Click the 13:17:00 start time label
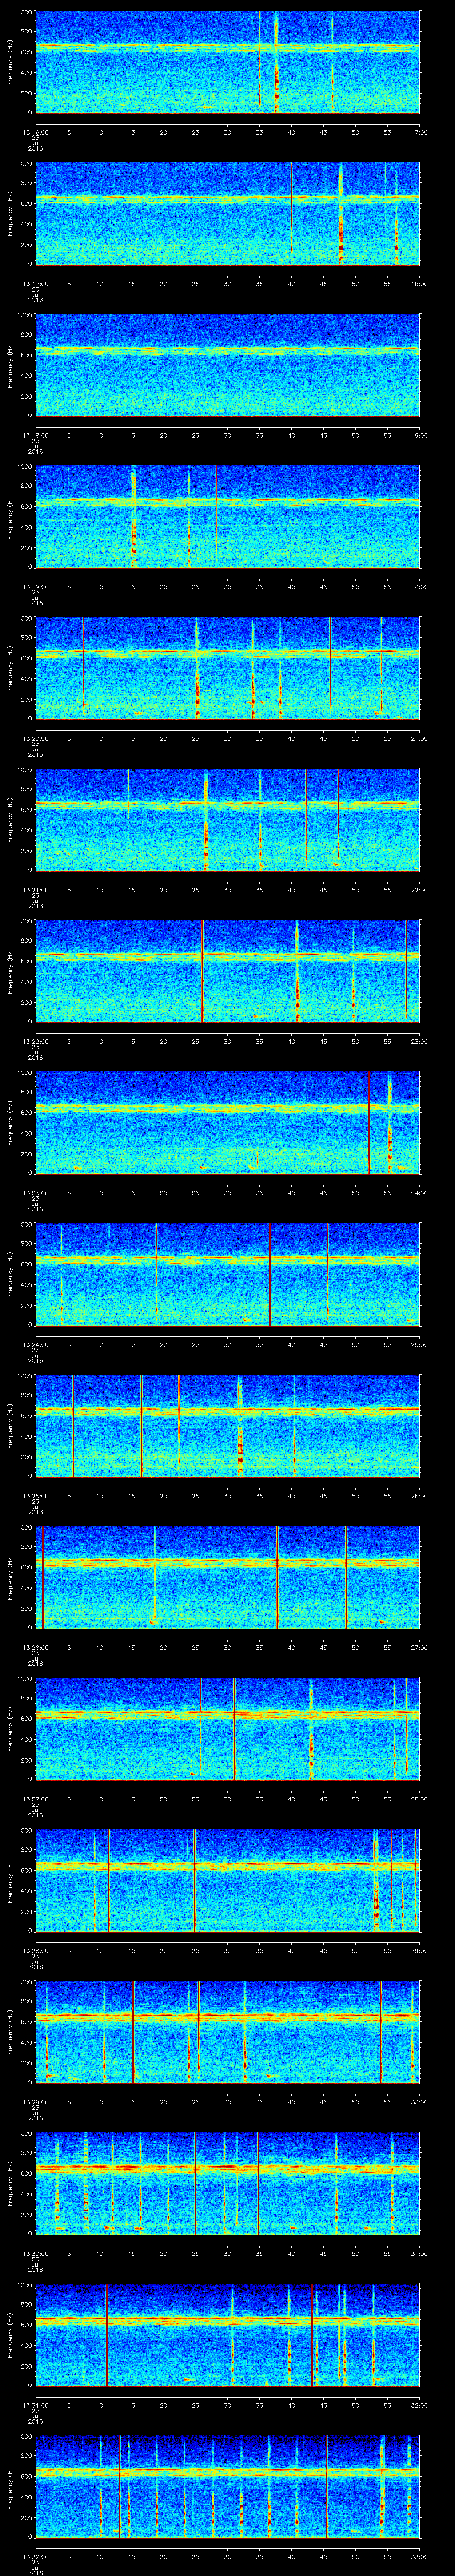Viewport: 455px width, 2576px height. 35,284
